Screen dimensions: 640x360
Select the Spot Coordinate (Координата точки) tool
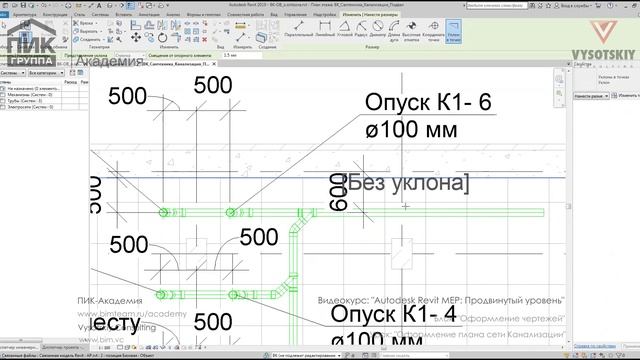[x=433, y=31]
